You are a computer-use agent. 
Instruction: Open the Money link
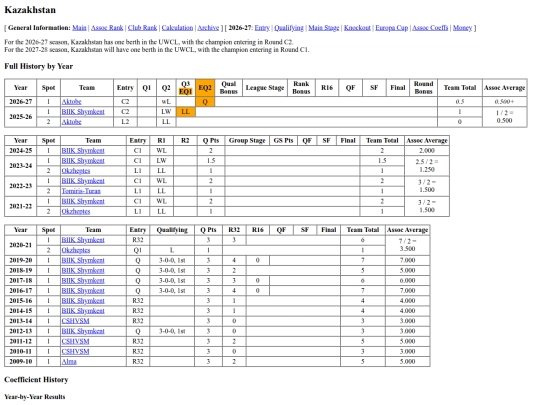[462, 28]
